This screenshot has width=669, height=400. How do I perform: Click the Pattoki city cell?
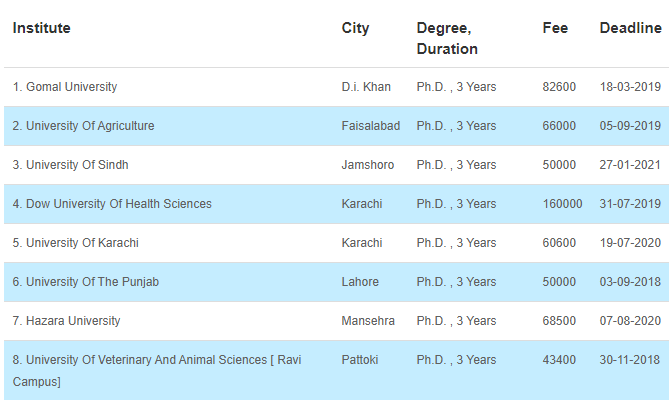click(x=360, y=360)
